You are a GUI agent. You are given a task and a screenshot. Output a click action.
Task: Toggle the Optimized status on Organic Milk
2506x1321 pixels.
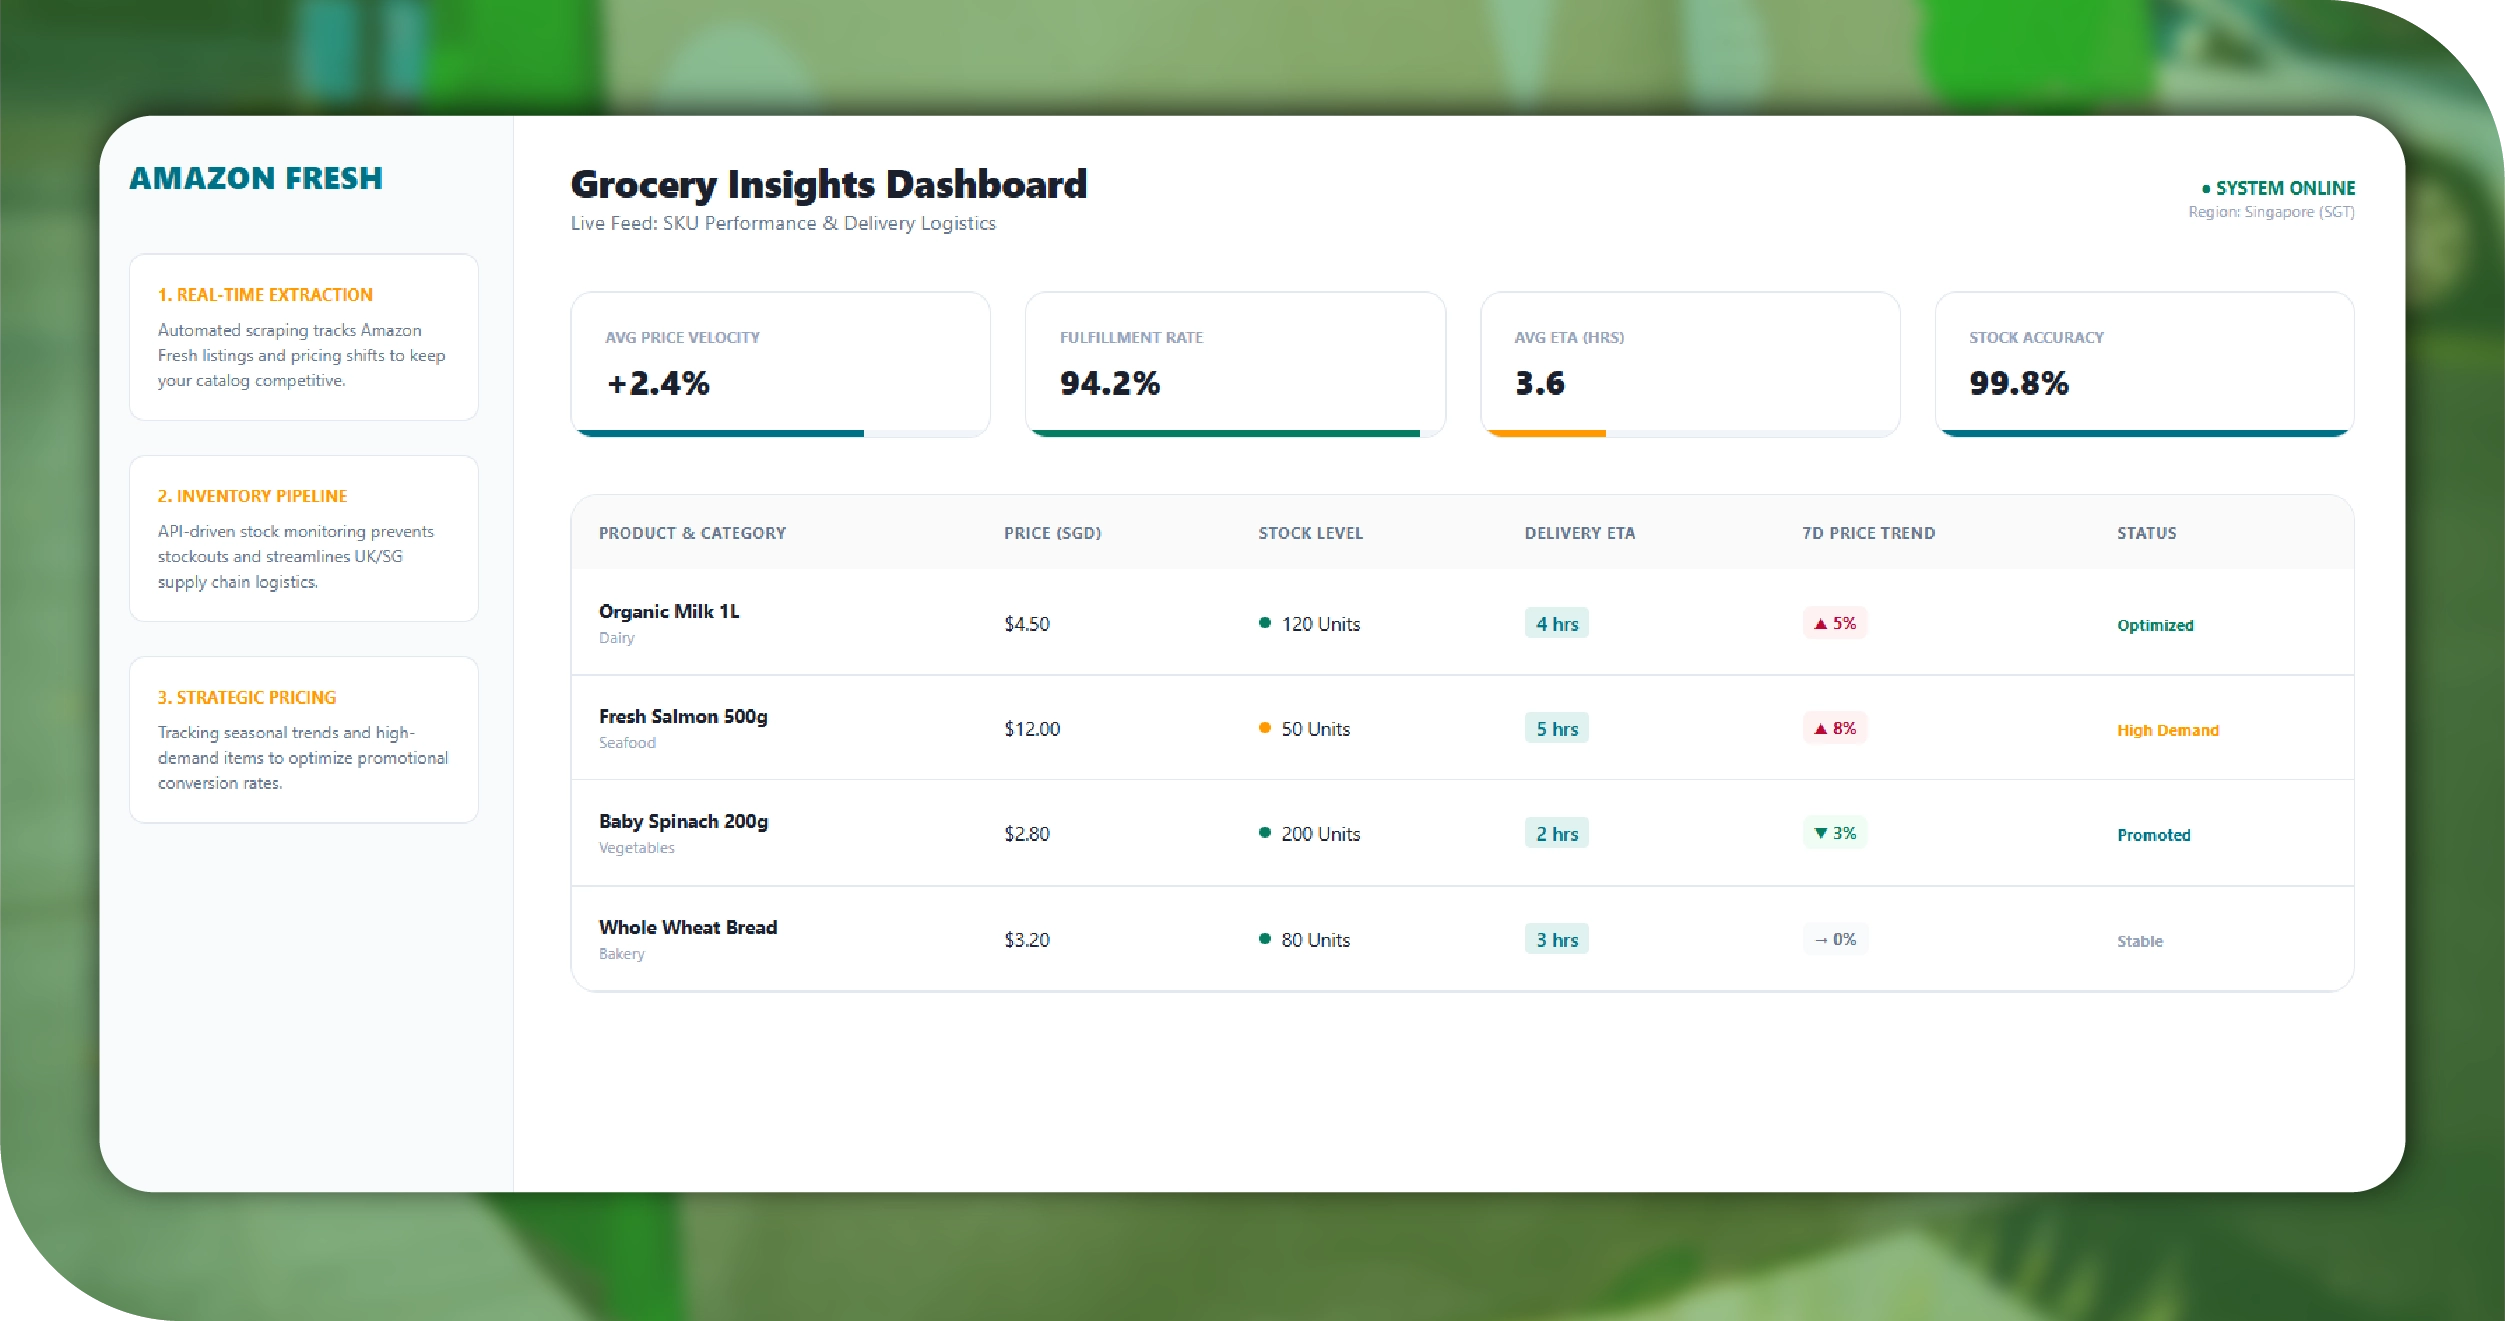click(2156, 624)
